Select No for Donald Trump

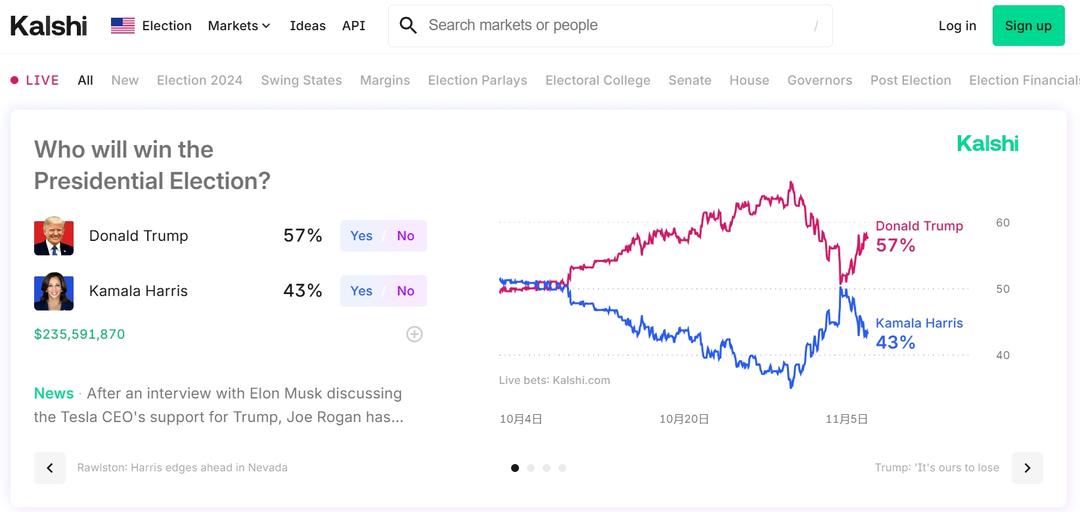pos(405,236)
